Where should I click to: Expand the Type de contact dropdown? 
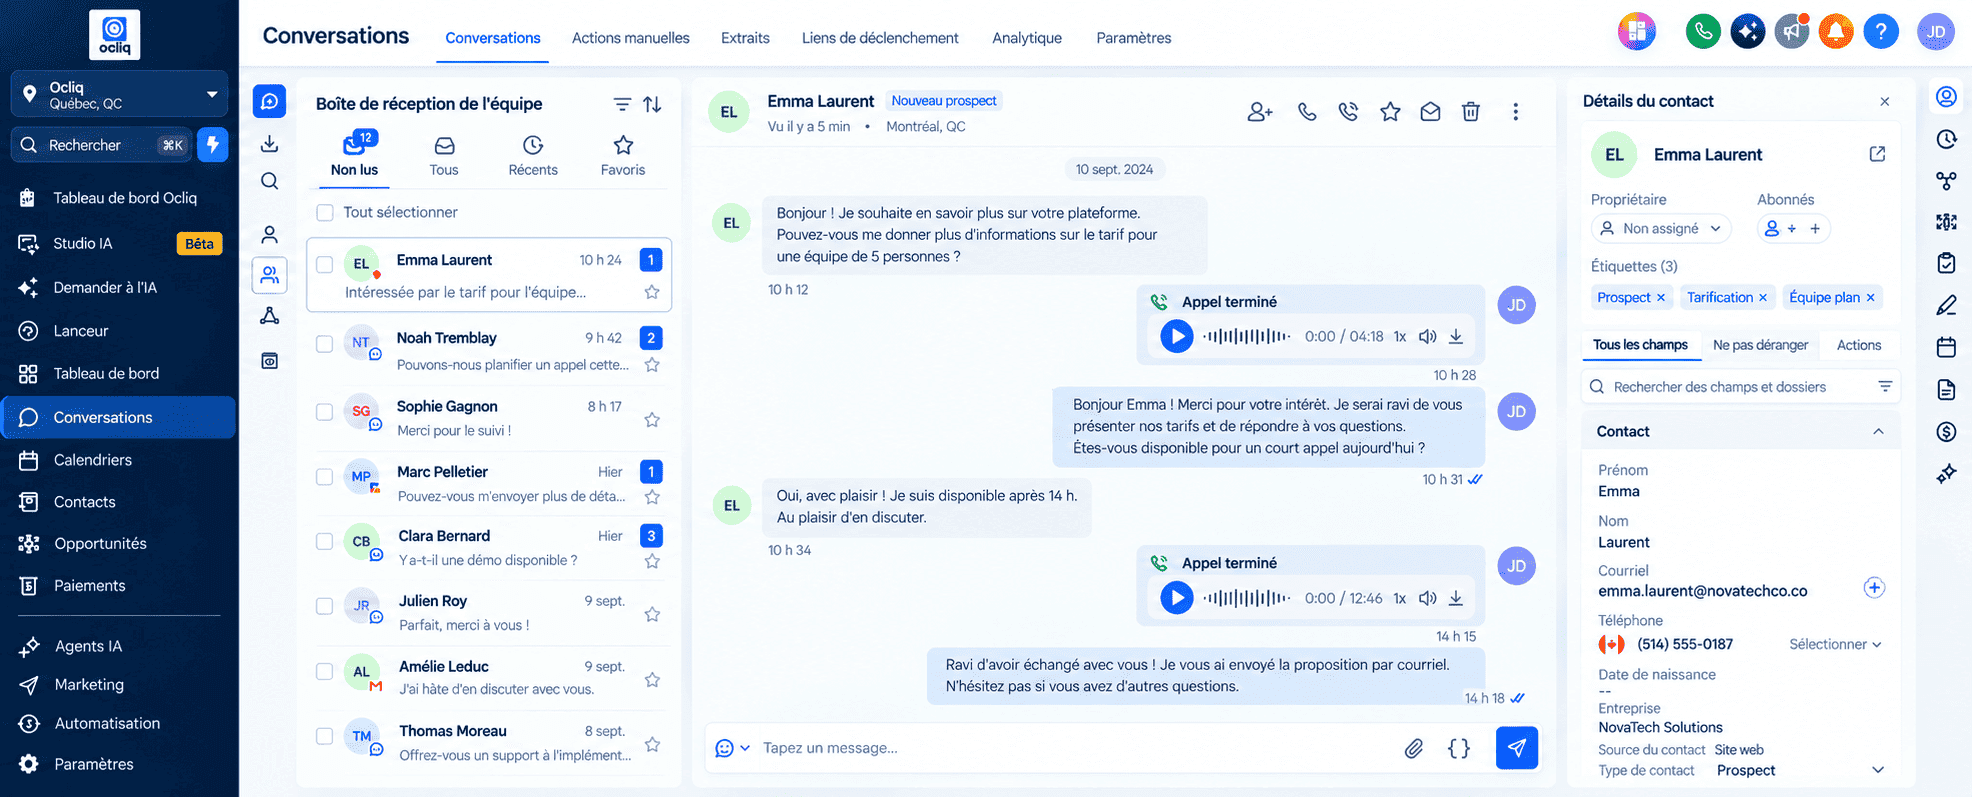1878,770
